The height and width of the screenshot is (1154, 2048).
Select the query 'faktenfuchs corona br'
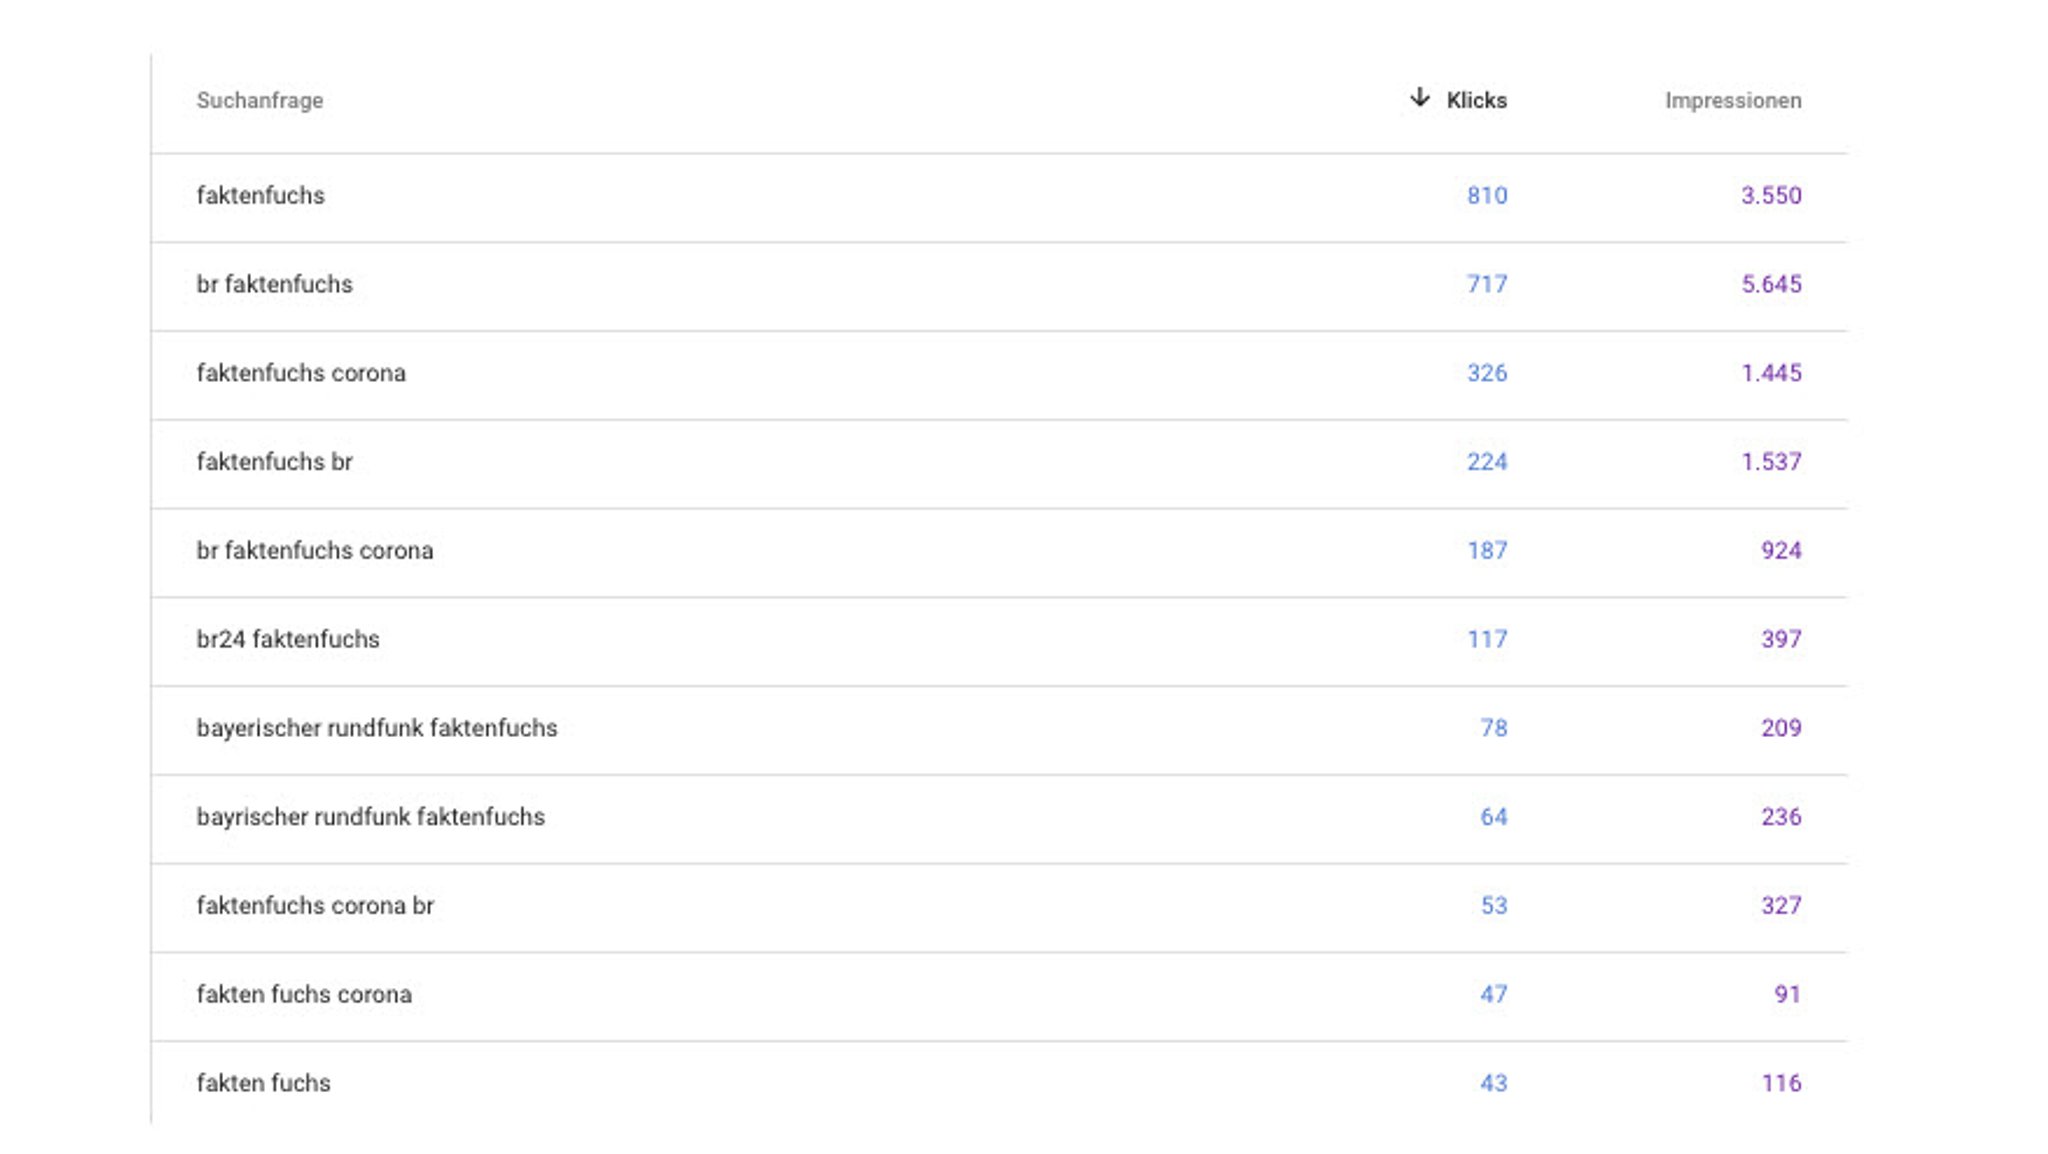click(x=315, y=905)
